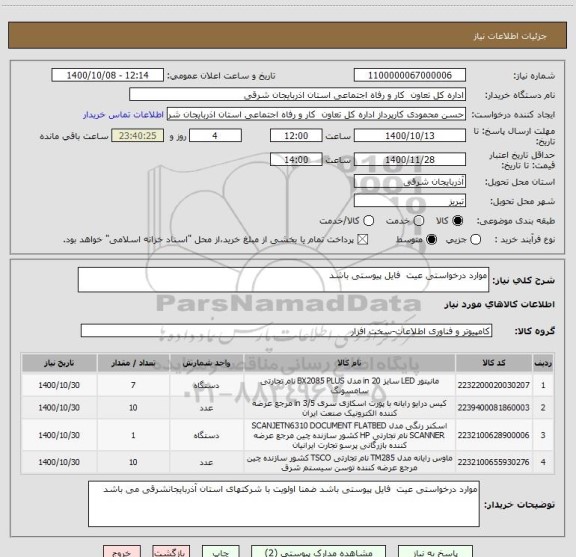Click the شماره نیاز number field
Image resolution: width=576 pixels, height=557 pixels.
(410, 75)
